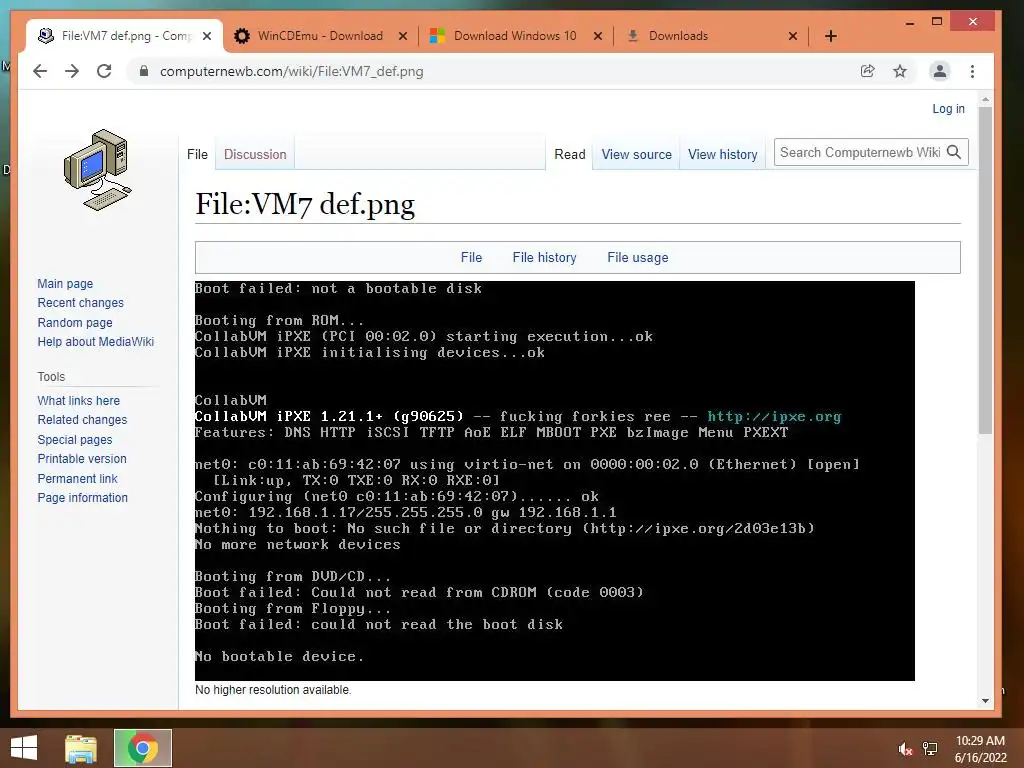Close the WinCDEmu - Download tab

click(x=403, y=36)
